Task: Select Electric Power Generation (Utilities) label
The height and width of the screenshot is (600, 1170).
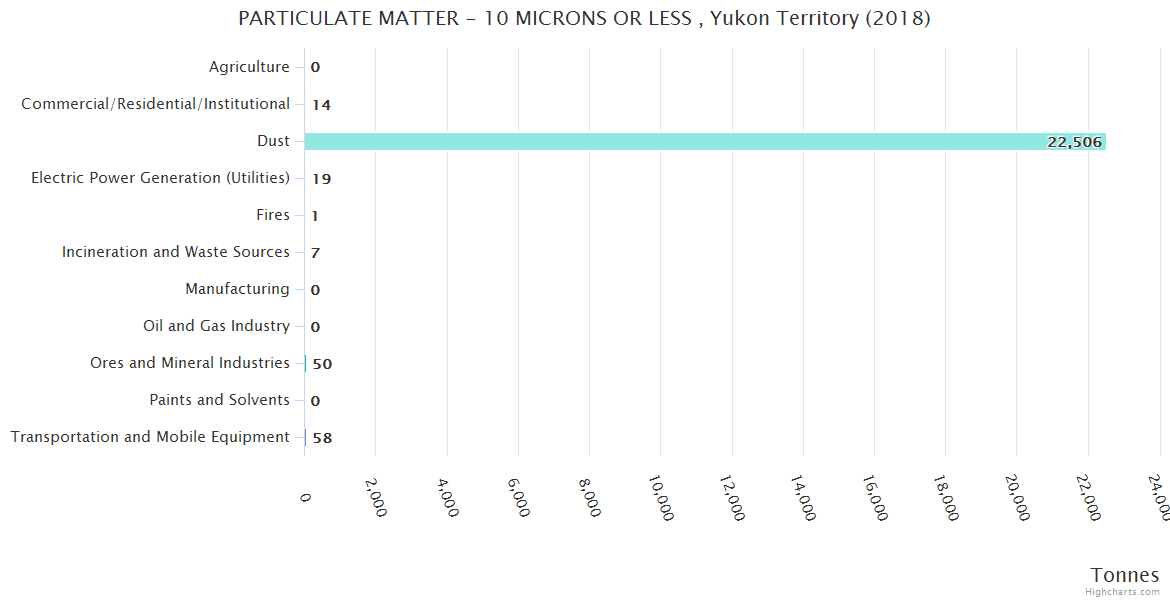Action: (161, 178)
